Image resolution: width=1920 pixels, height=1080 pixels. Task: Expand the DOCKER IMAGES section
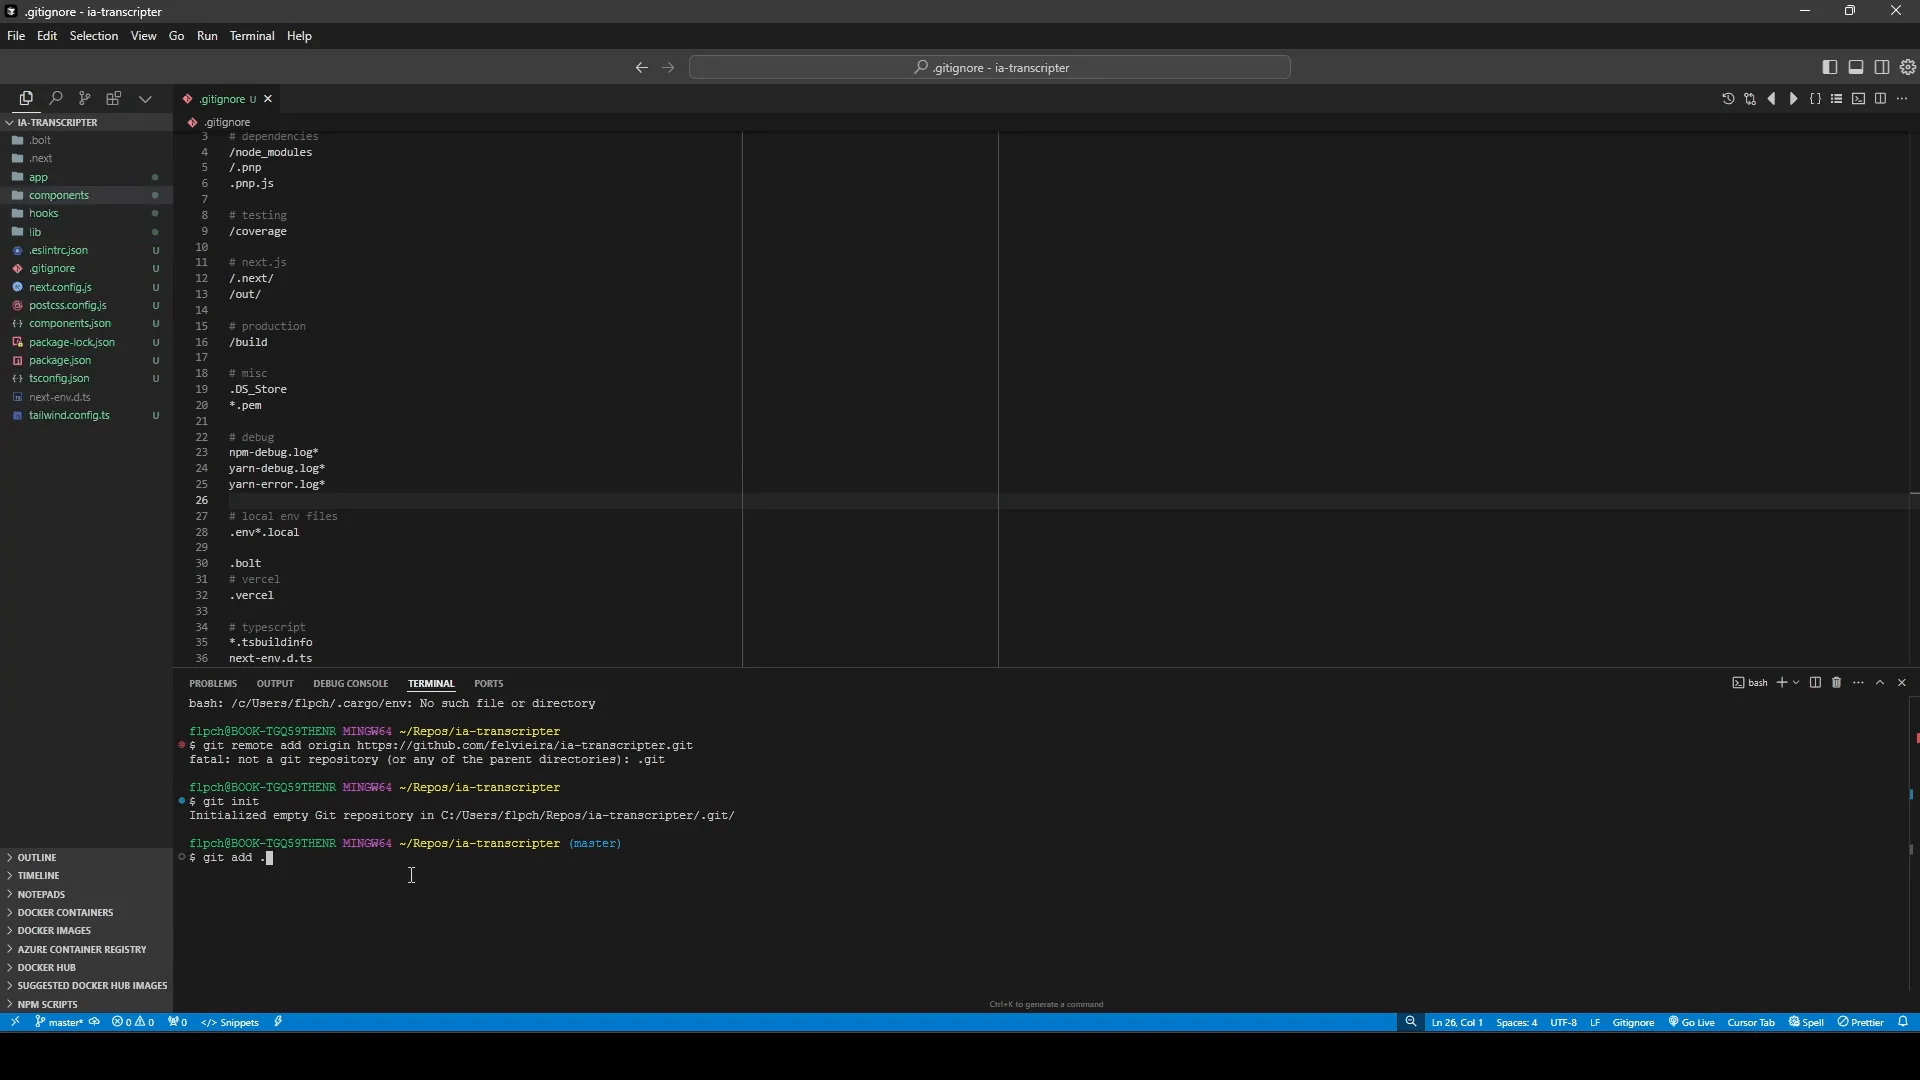coord(86,931)
